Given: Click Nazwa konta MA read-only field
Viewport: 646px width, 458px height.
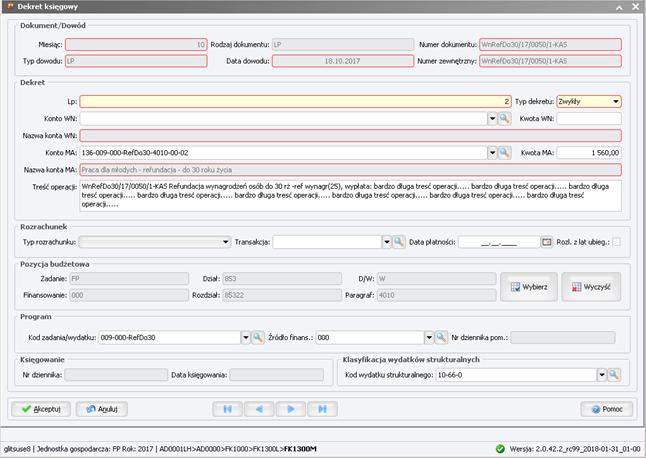Looking at the screenshot, I should click(x=351, y=170).
